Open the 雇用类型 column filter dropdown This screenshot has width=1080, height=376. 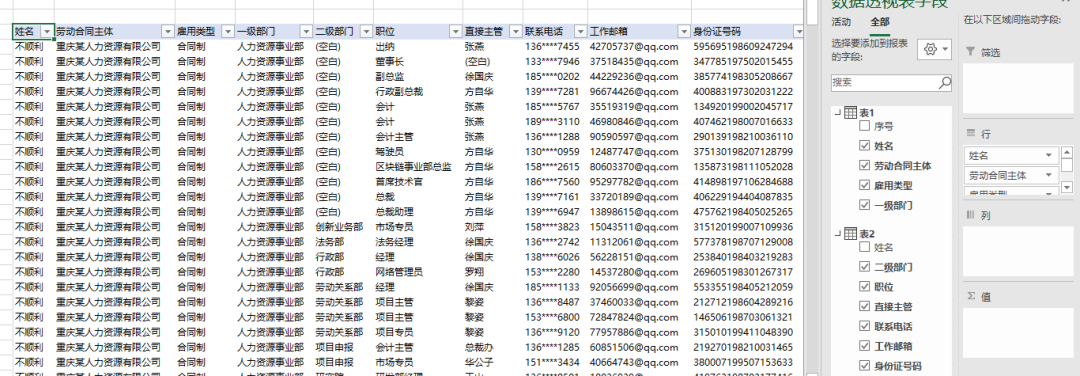coord(227,32)
